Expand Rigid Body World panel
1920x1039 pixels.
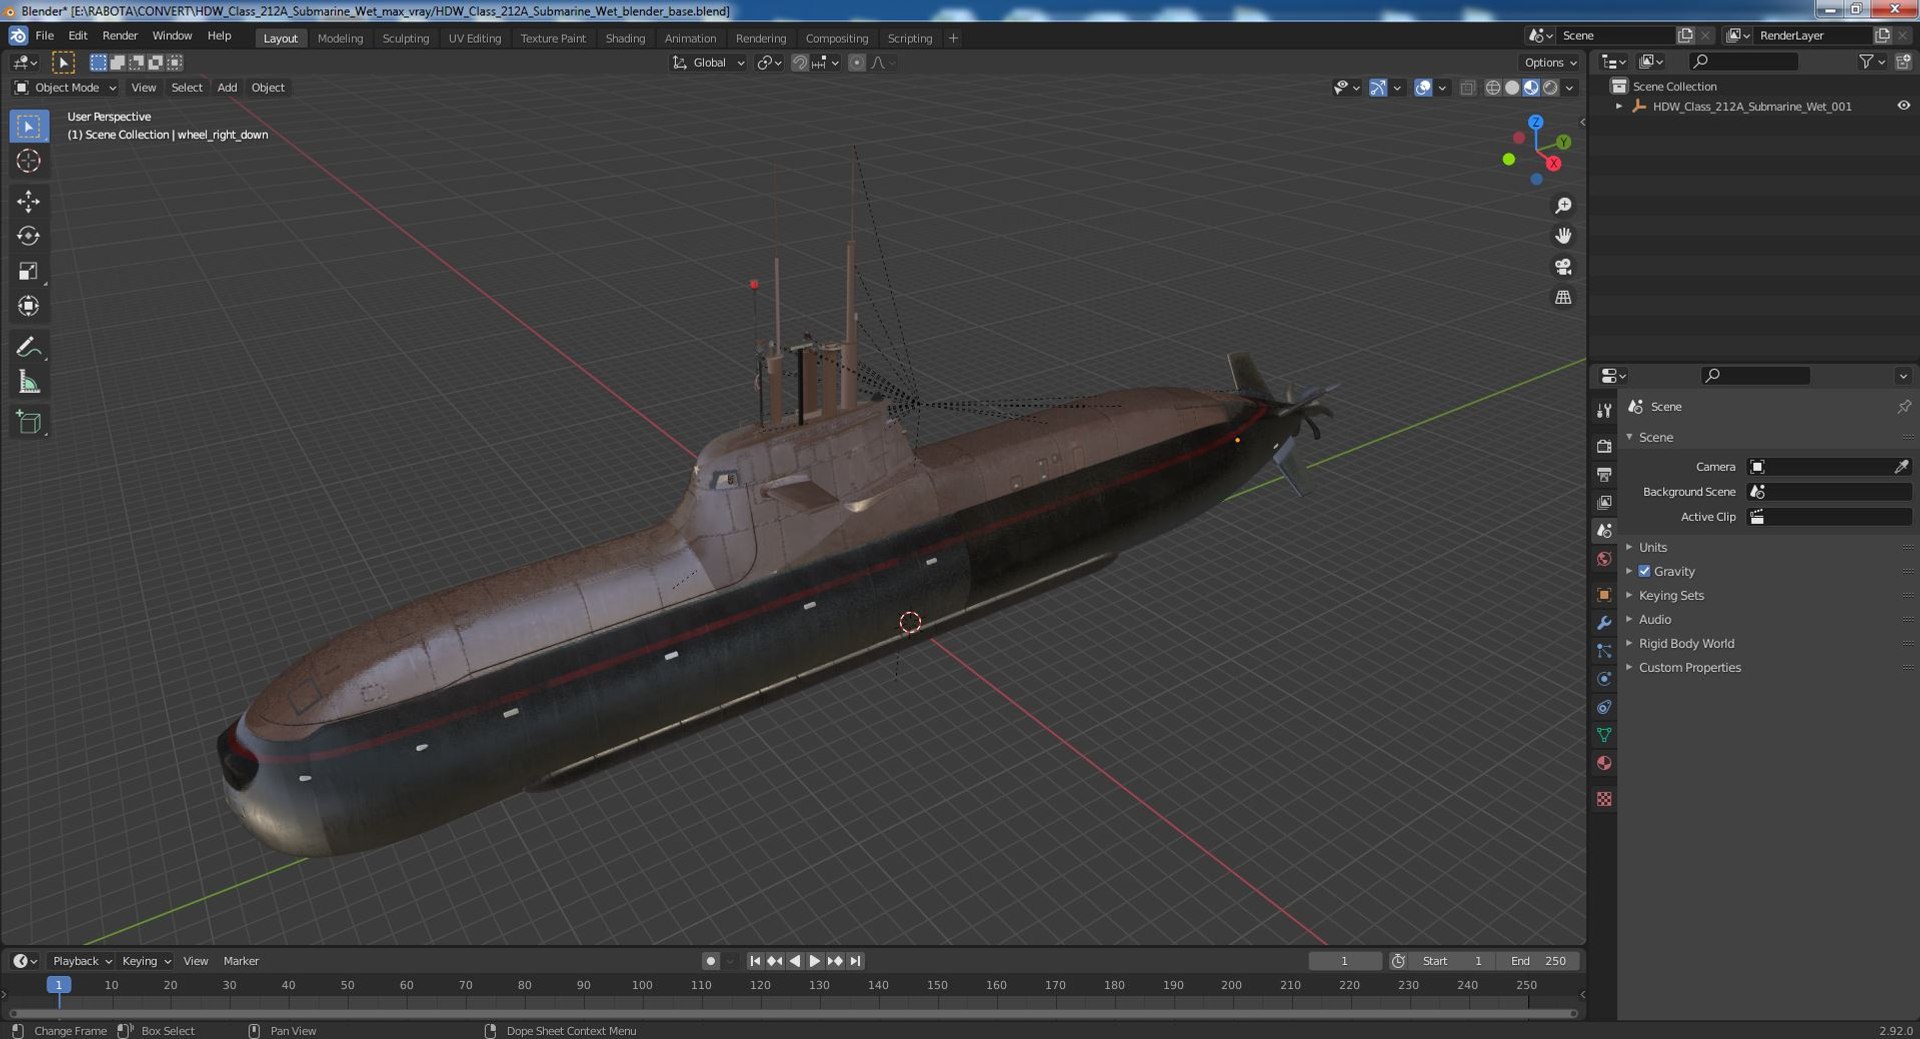[x=1686, y=643]
